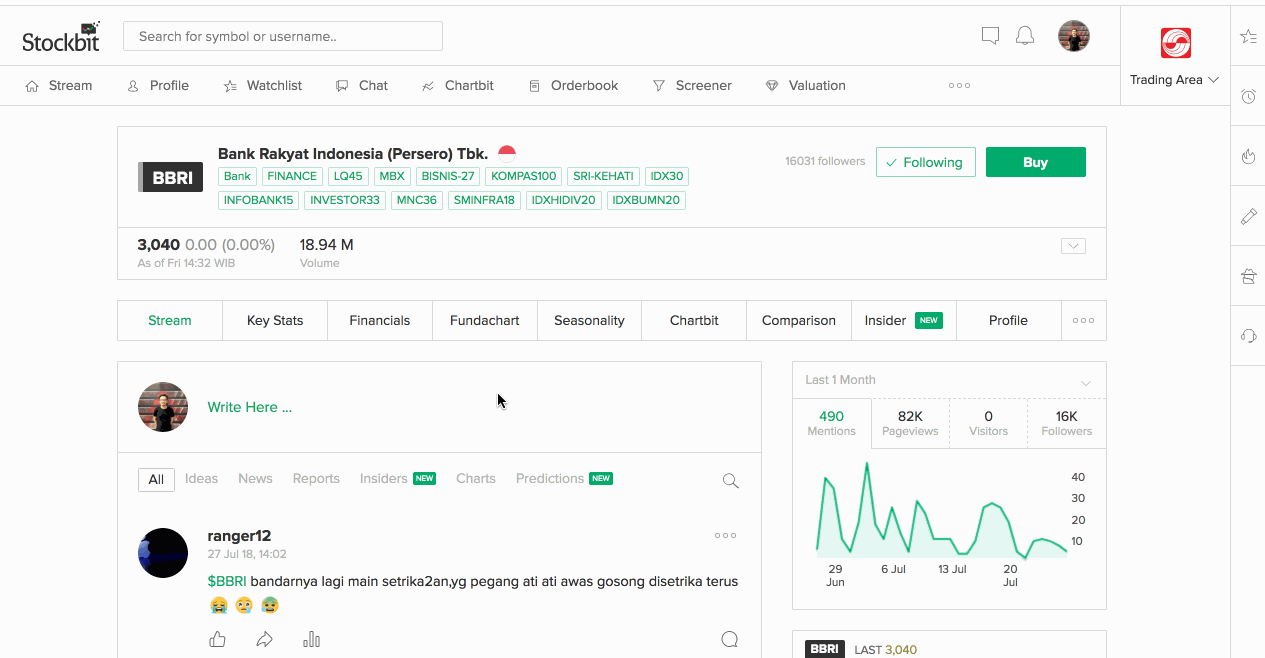Click the FINANCE tag
1265x658 pixels.
click(x=292, y=176)
